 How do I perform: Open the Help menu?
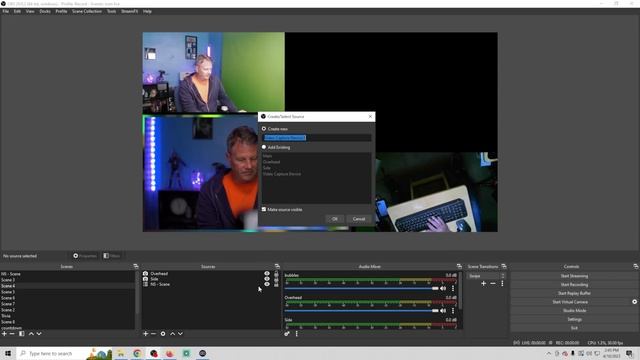[x=147, y=11]
